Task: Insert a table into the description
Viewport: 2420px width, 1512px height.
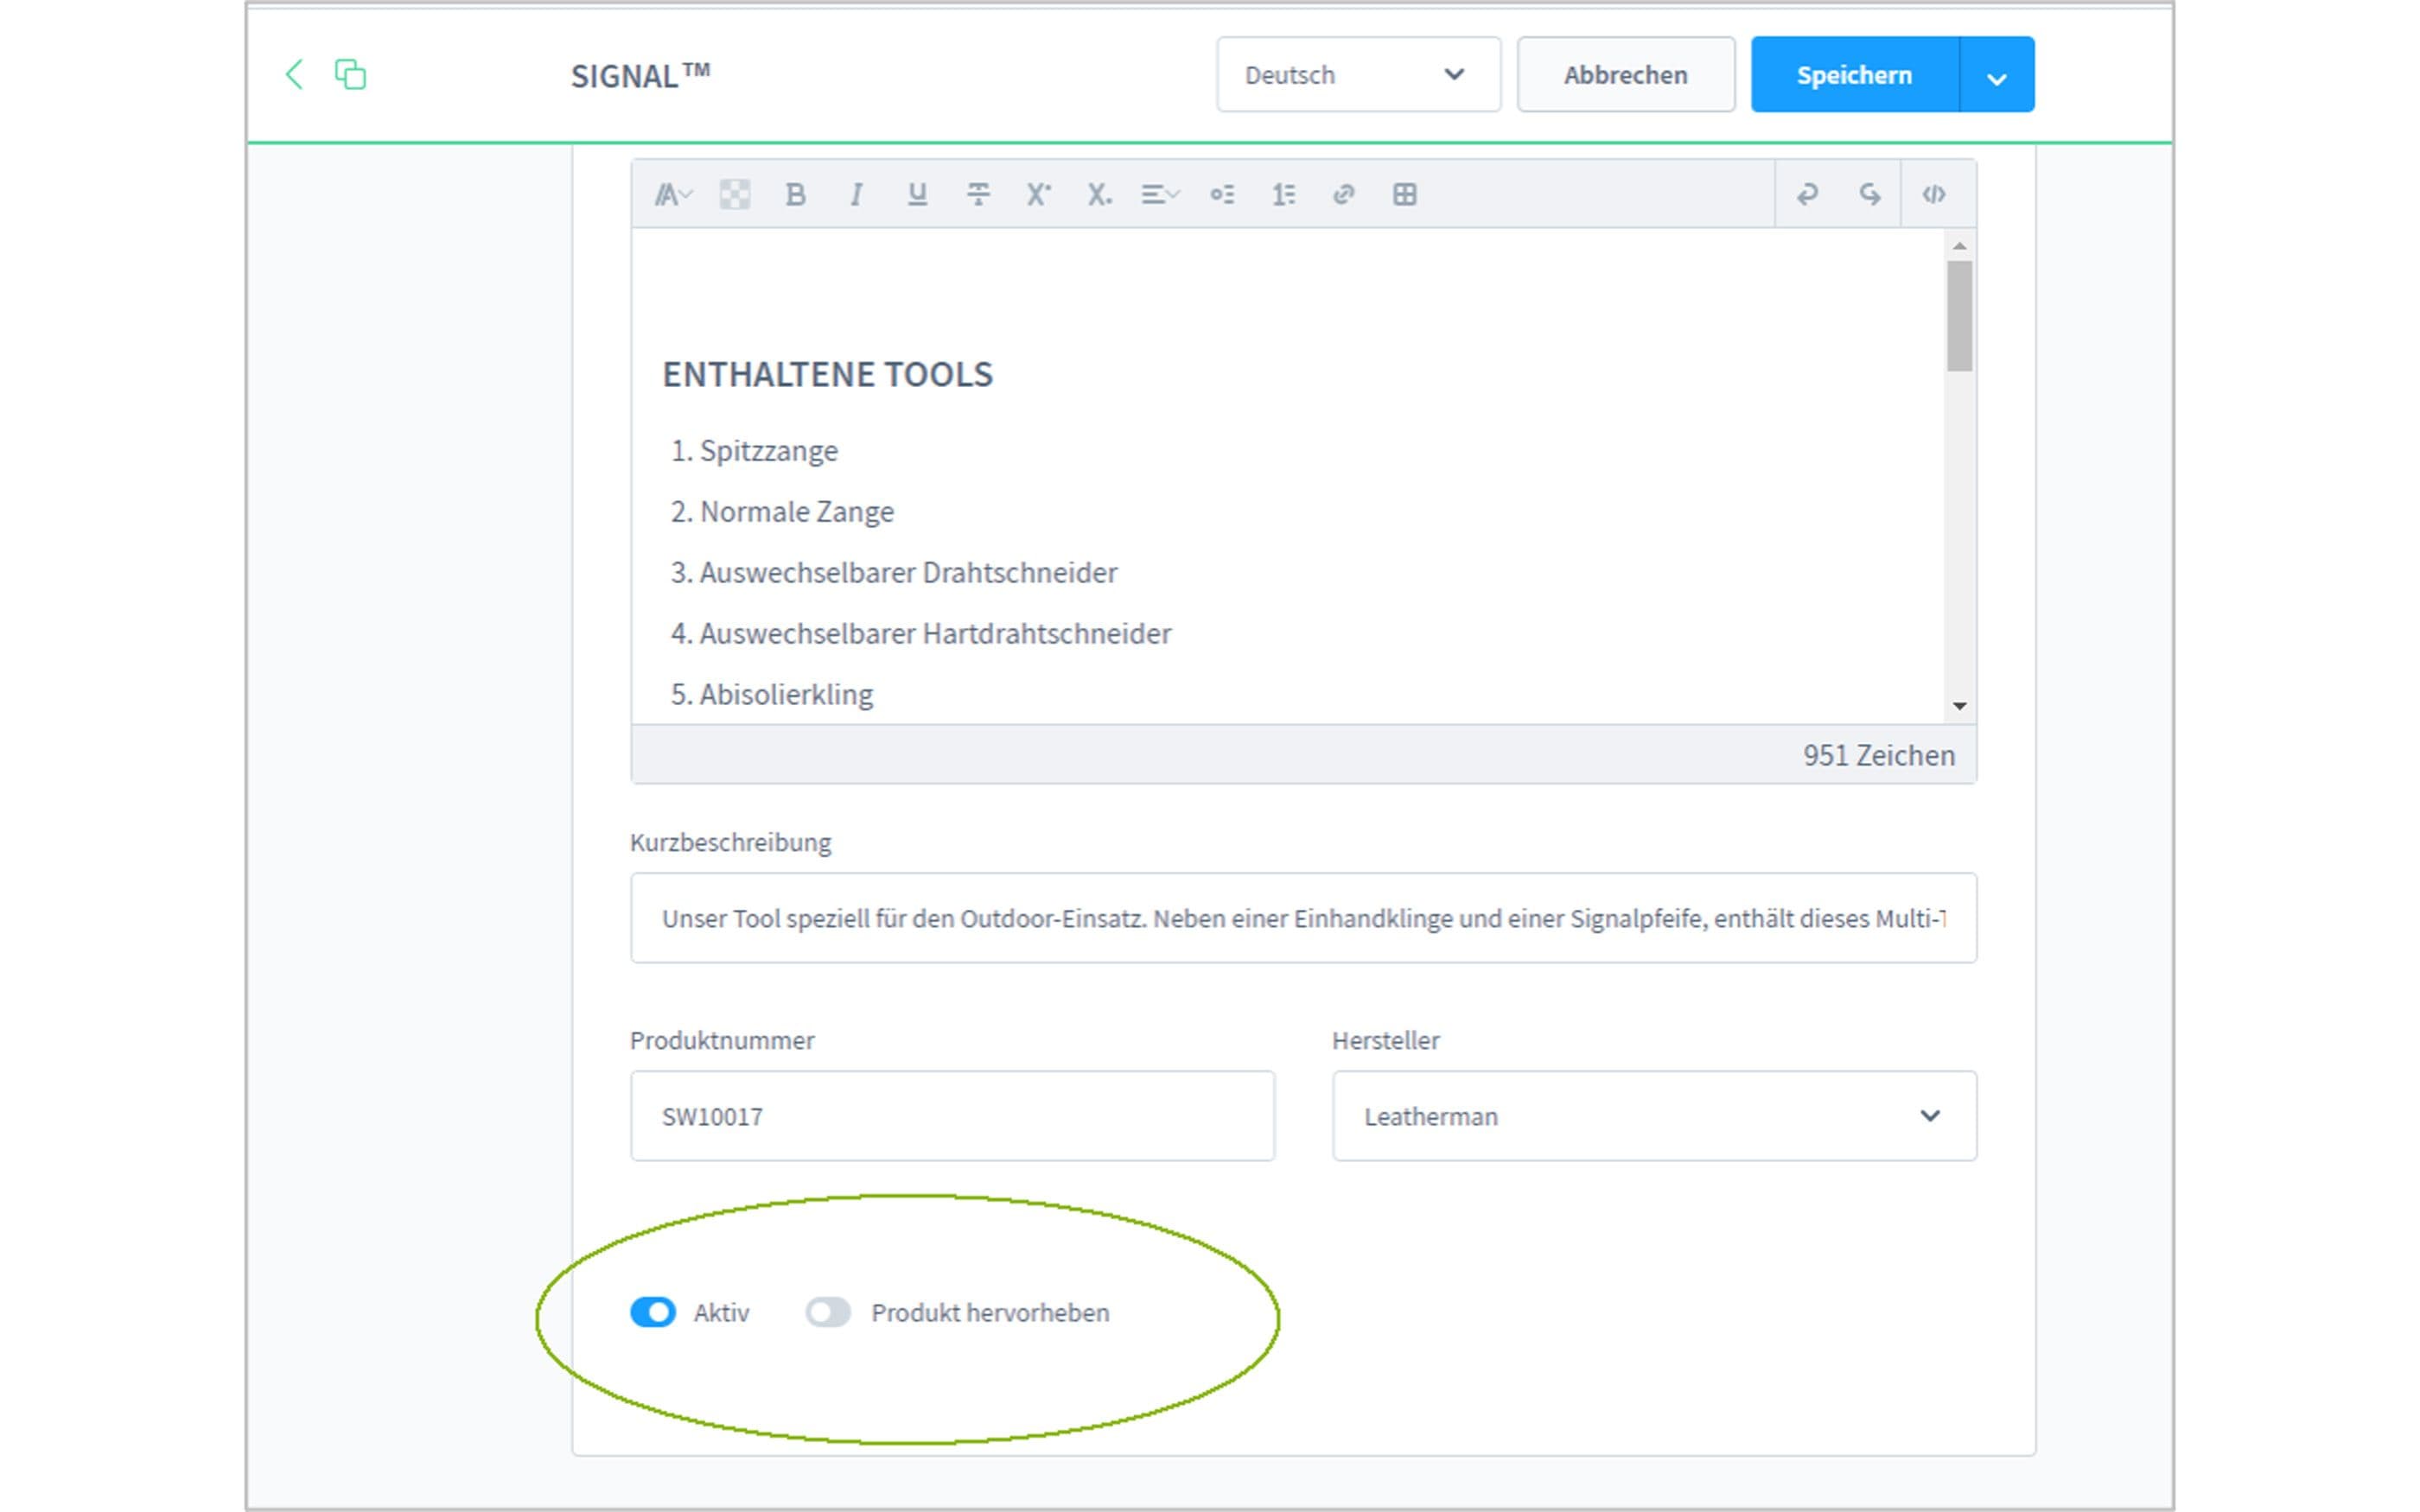Action: coord(1405,194)
